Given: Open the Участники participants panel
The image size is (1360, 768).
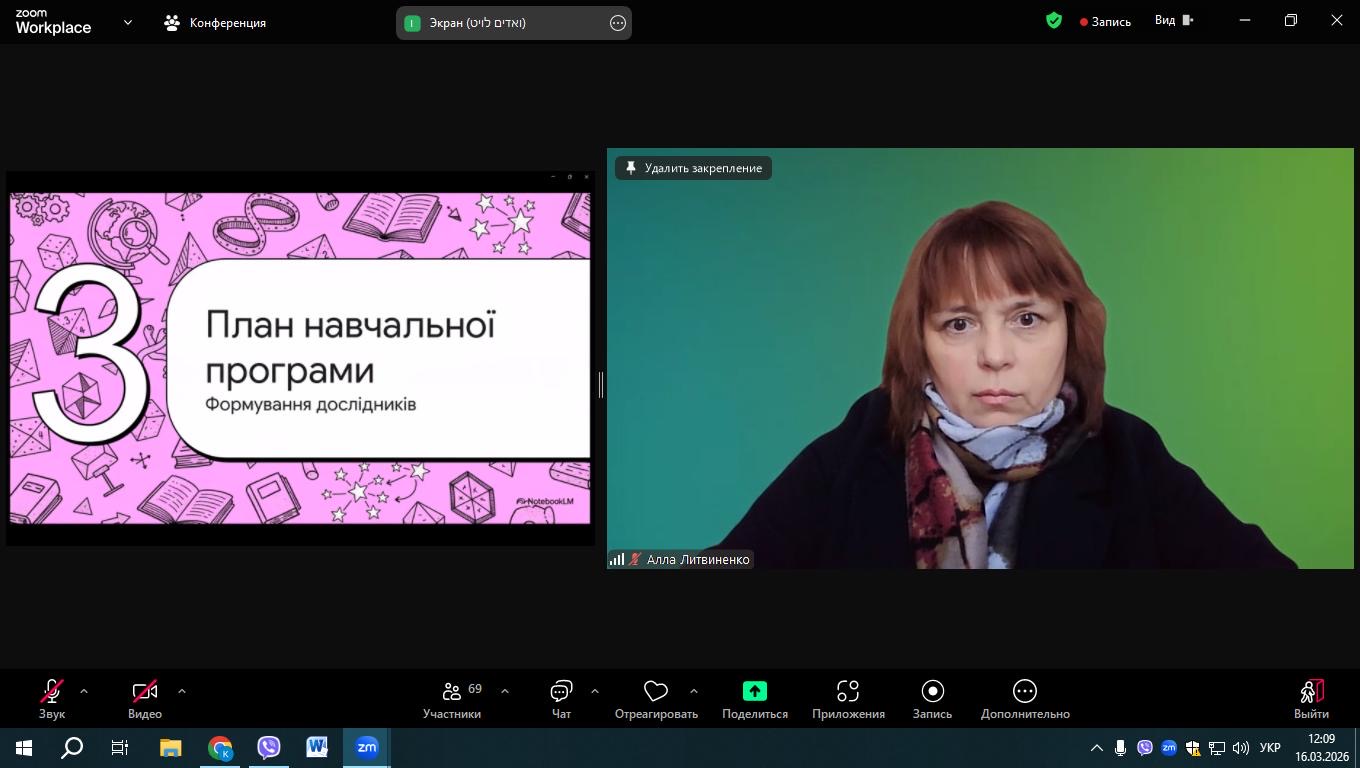Looking at the screenshot, I should click(452, 692).
